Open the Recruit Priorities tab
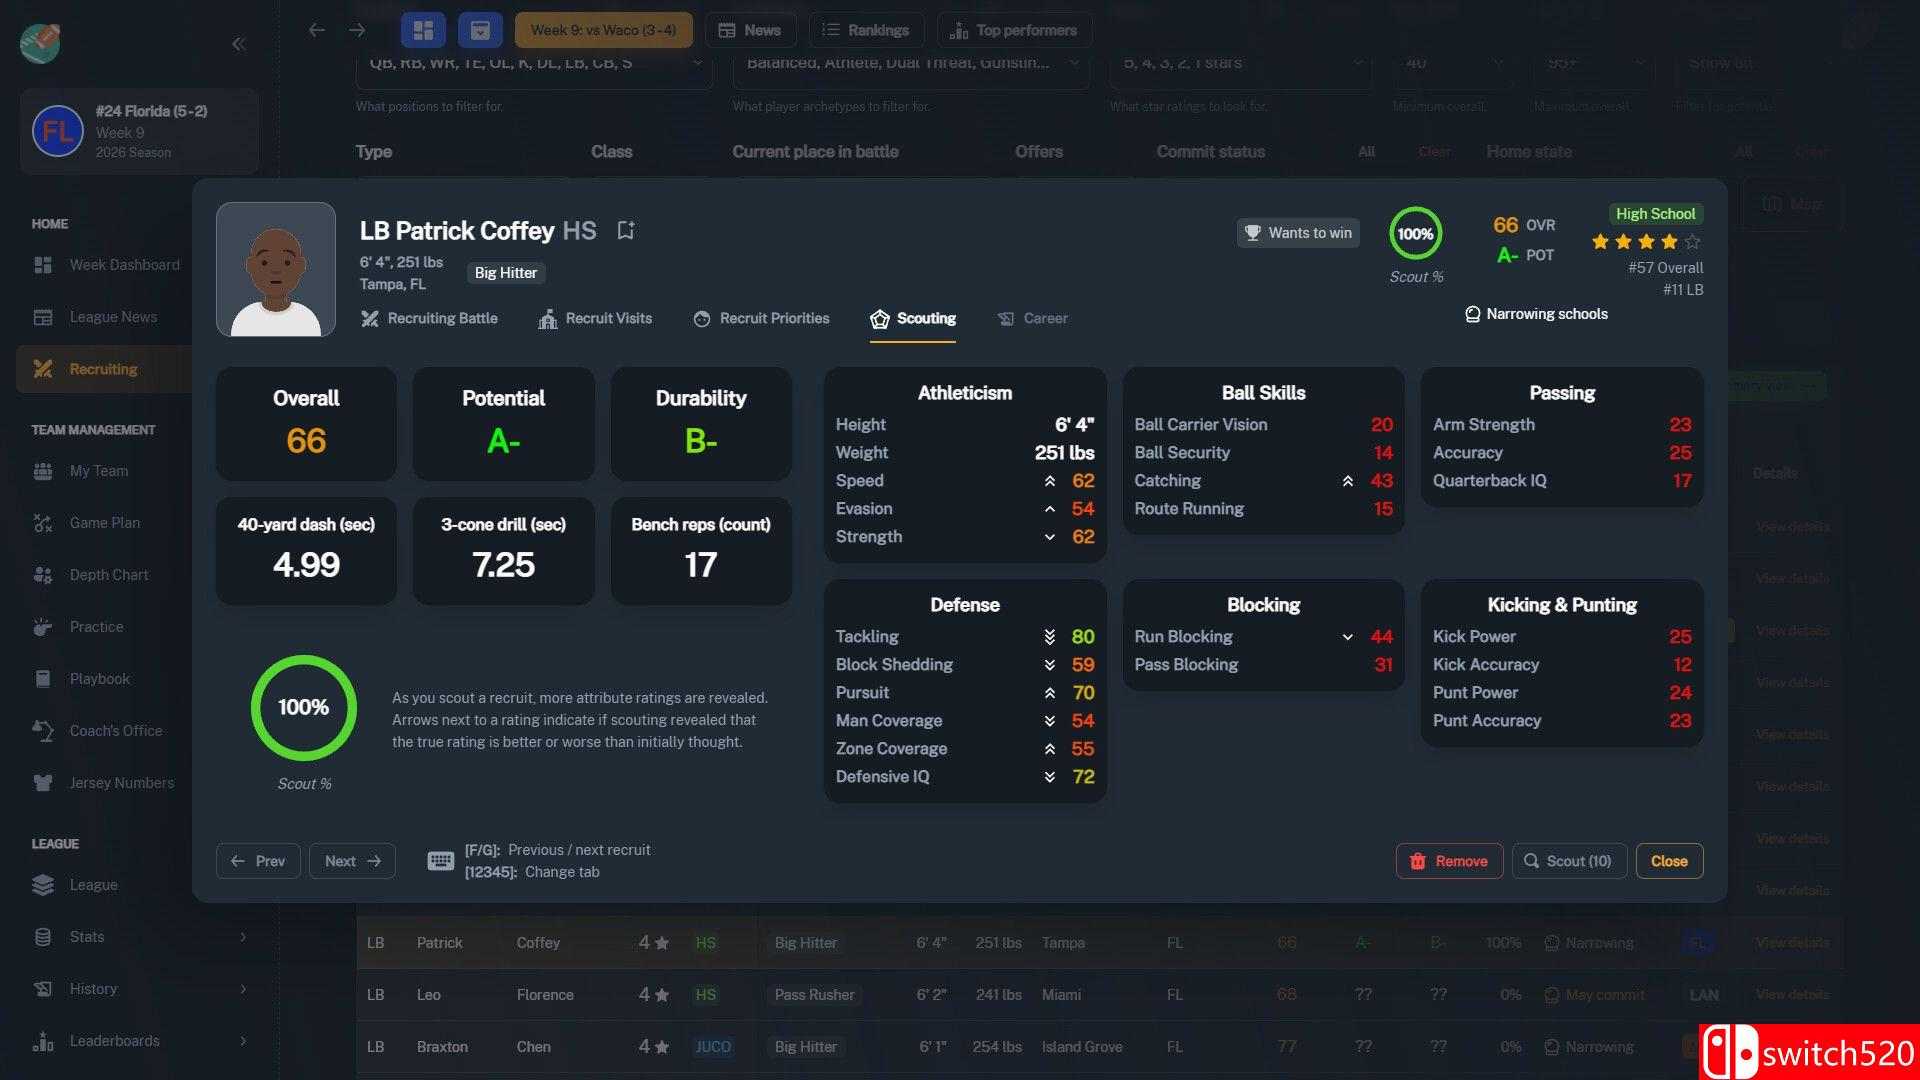This screenshot has width=1920, height=1080. 761,318
